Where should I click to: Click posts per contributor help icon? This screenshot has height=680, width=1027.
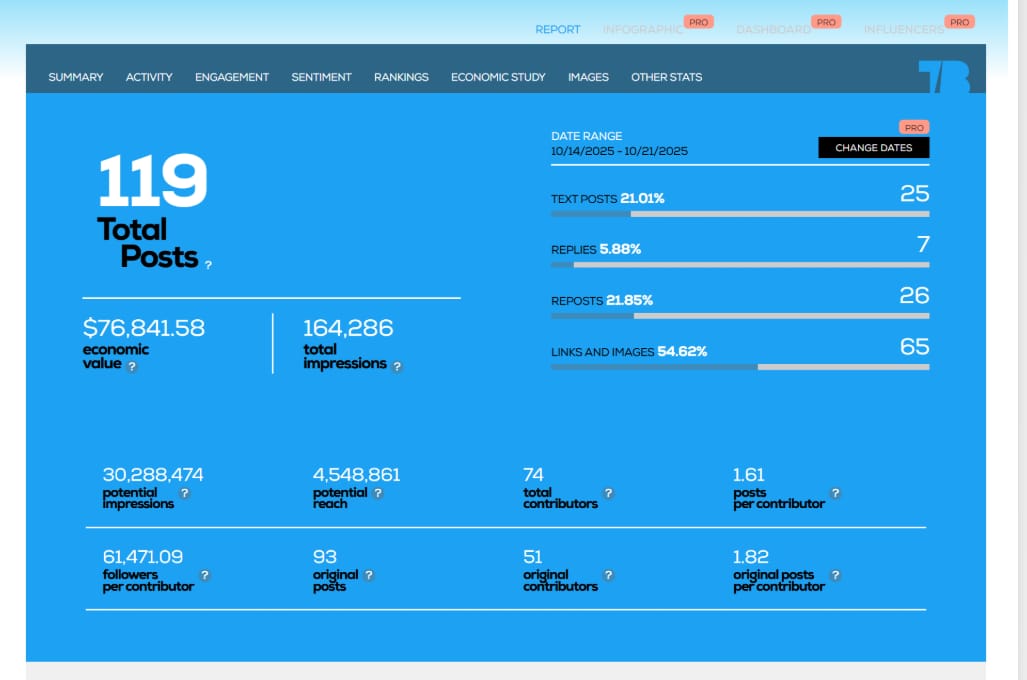pyautogui.click(x=836, y=493)
